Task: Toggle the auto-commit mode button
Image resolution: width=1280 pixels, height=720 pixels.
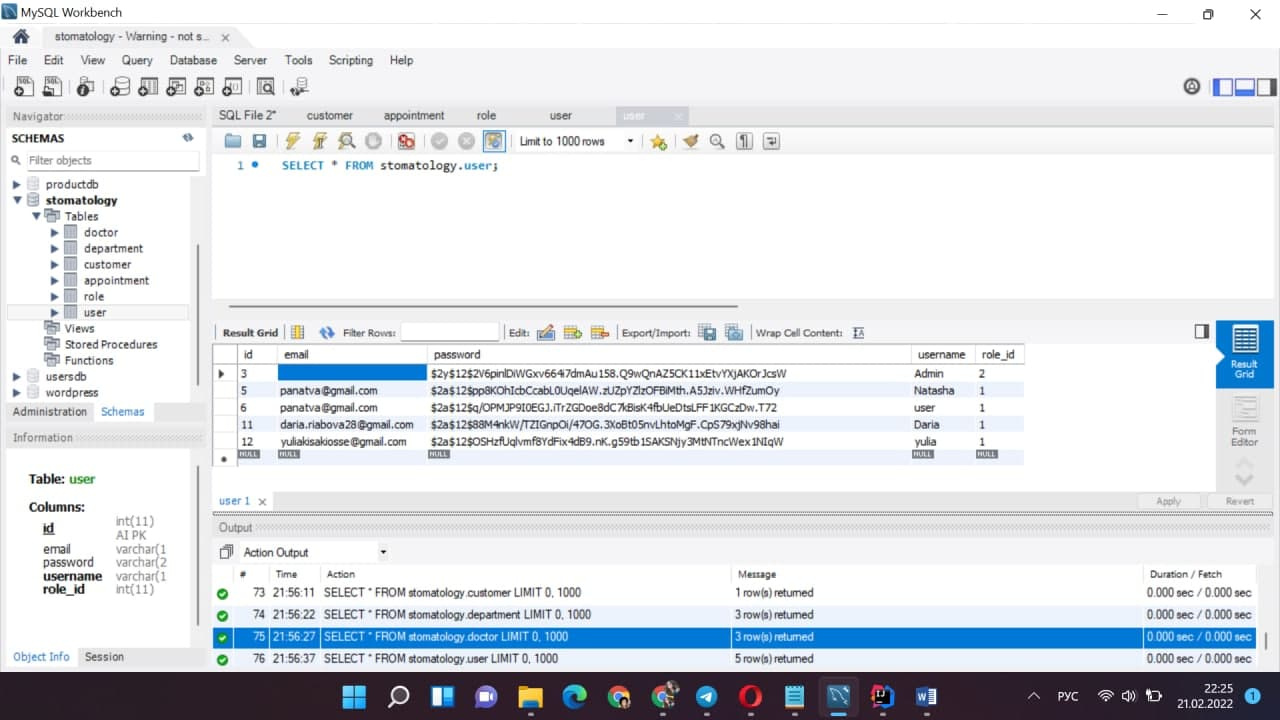Action: (494, 141)
